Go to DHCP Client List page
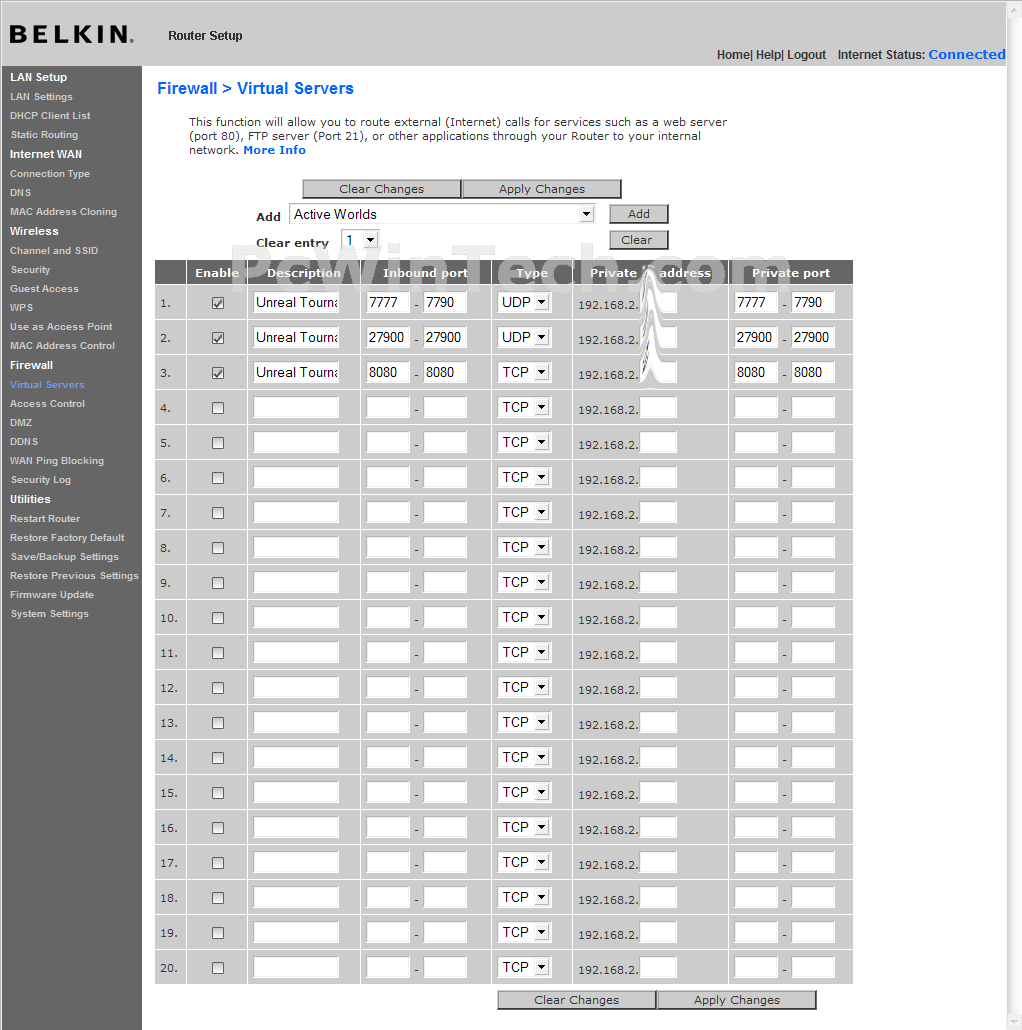This screenshot has height=1030, width=1022. click(x=50, y=116)
